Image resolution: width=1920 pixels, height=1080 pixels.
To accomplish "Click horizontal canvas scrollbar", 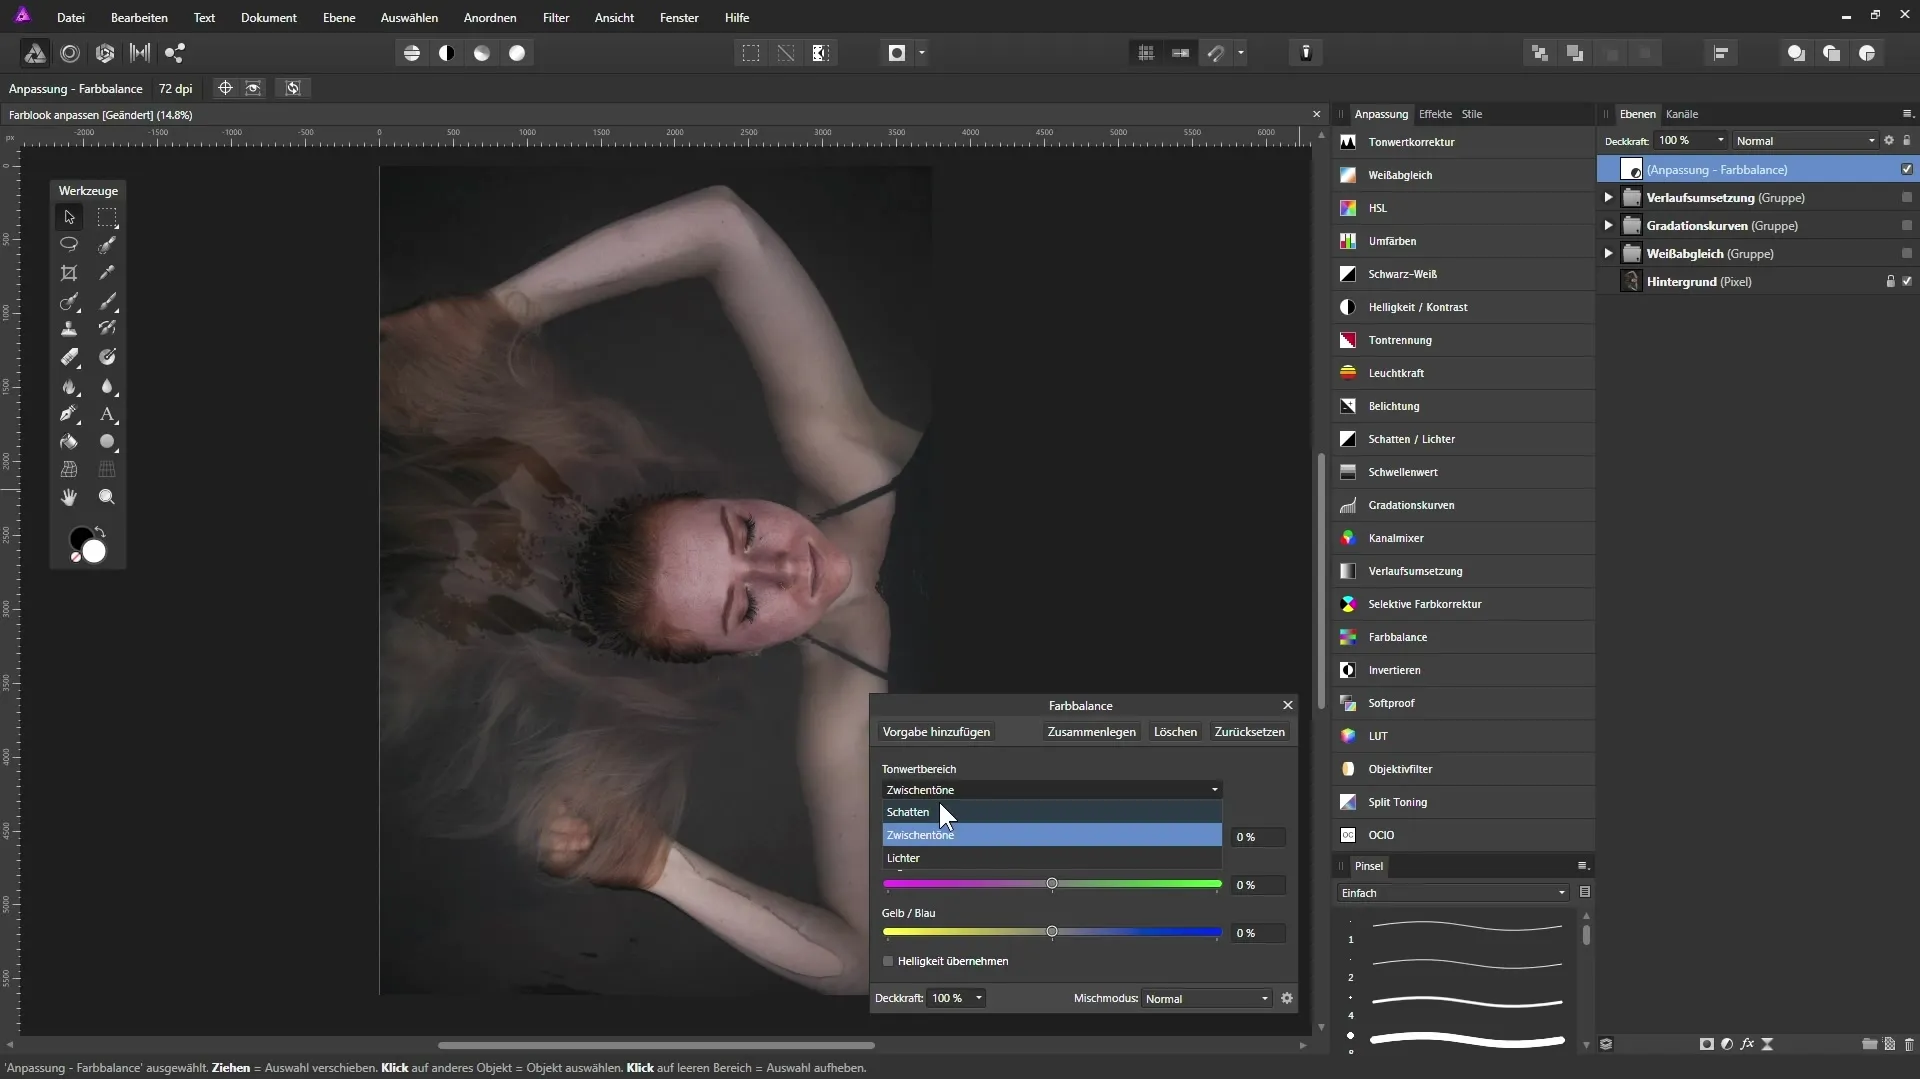I will [656, 1045].
